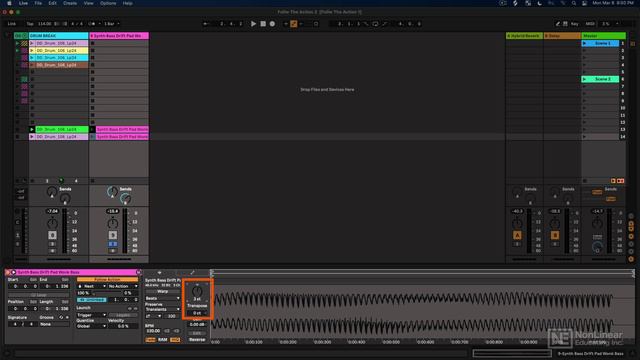
Task: Open the Follow Action 'Next' dropdown
Action: coord(91,287)
